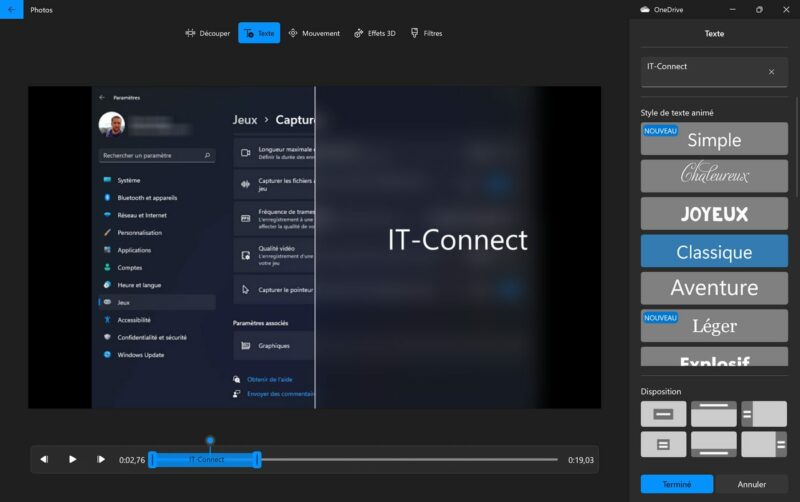Select the Explosif text style
Screen dimensions: 800x502
[x=714, y=357]
